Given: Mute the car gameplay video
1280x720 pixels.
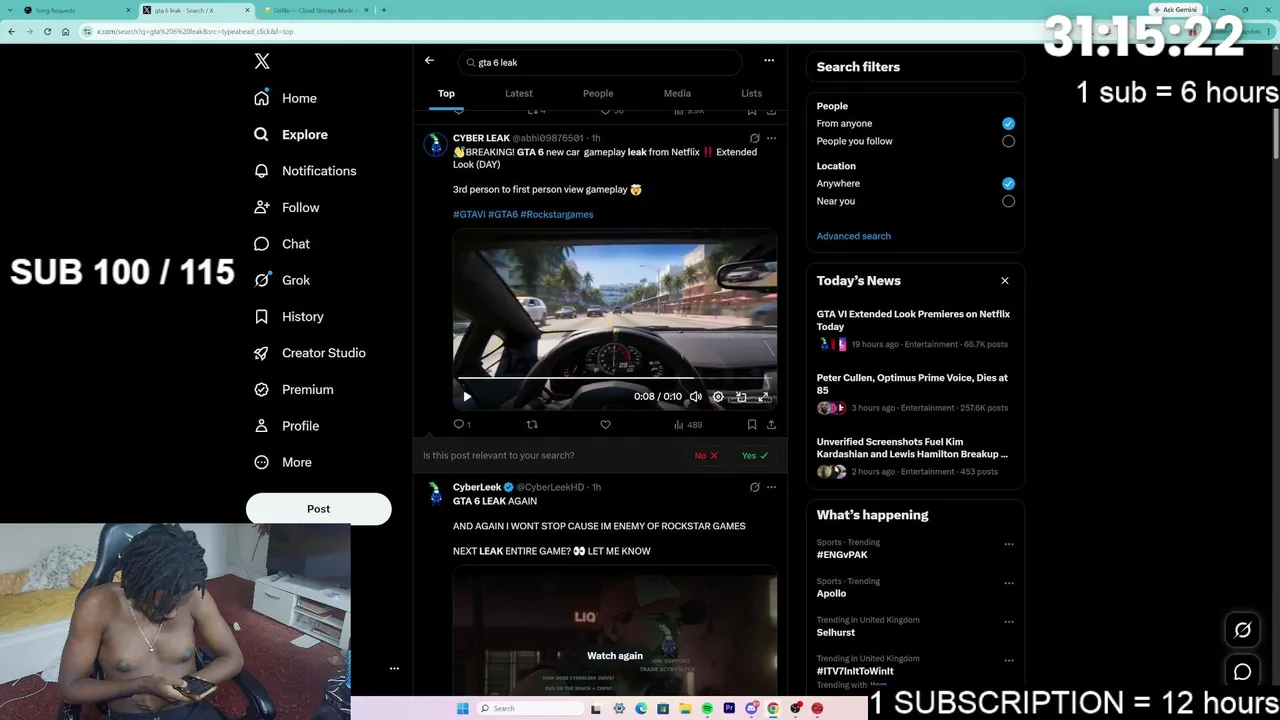Looking at the screenshot, I should [695, 397].
